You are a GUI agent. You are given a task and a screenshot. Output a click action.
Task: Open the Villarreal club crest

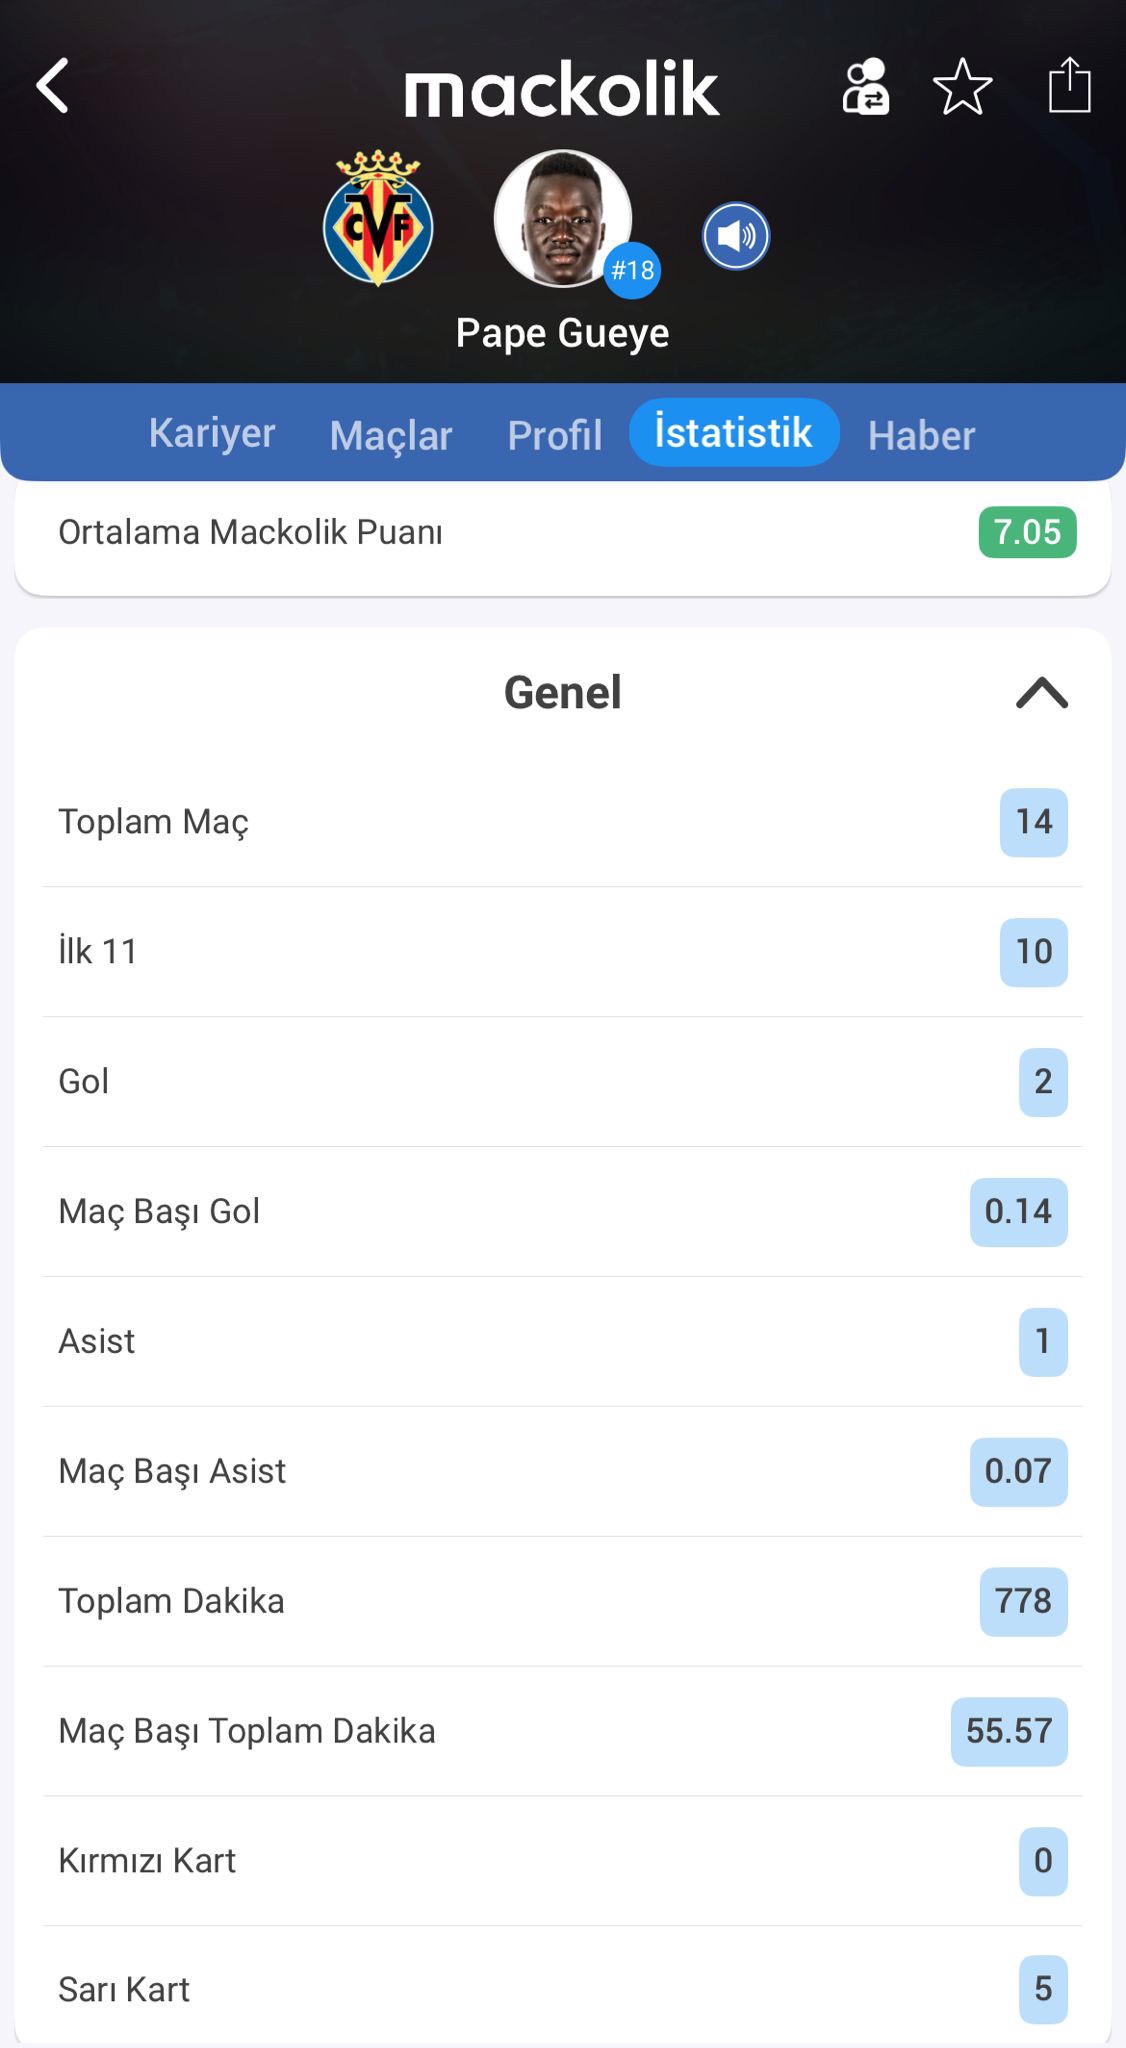[x=378, y=220]
